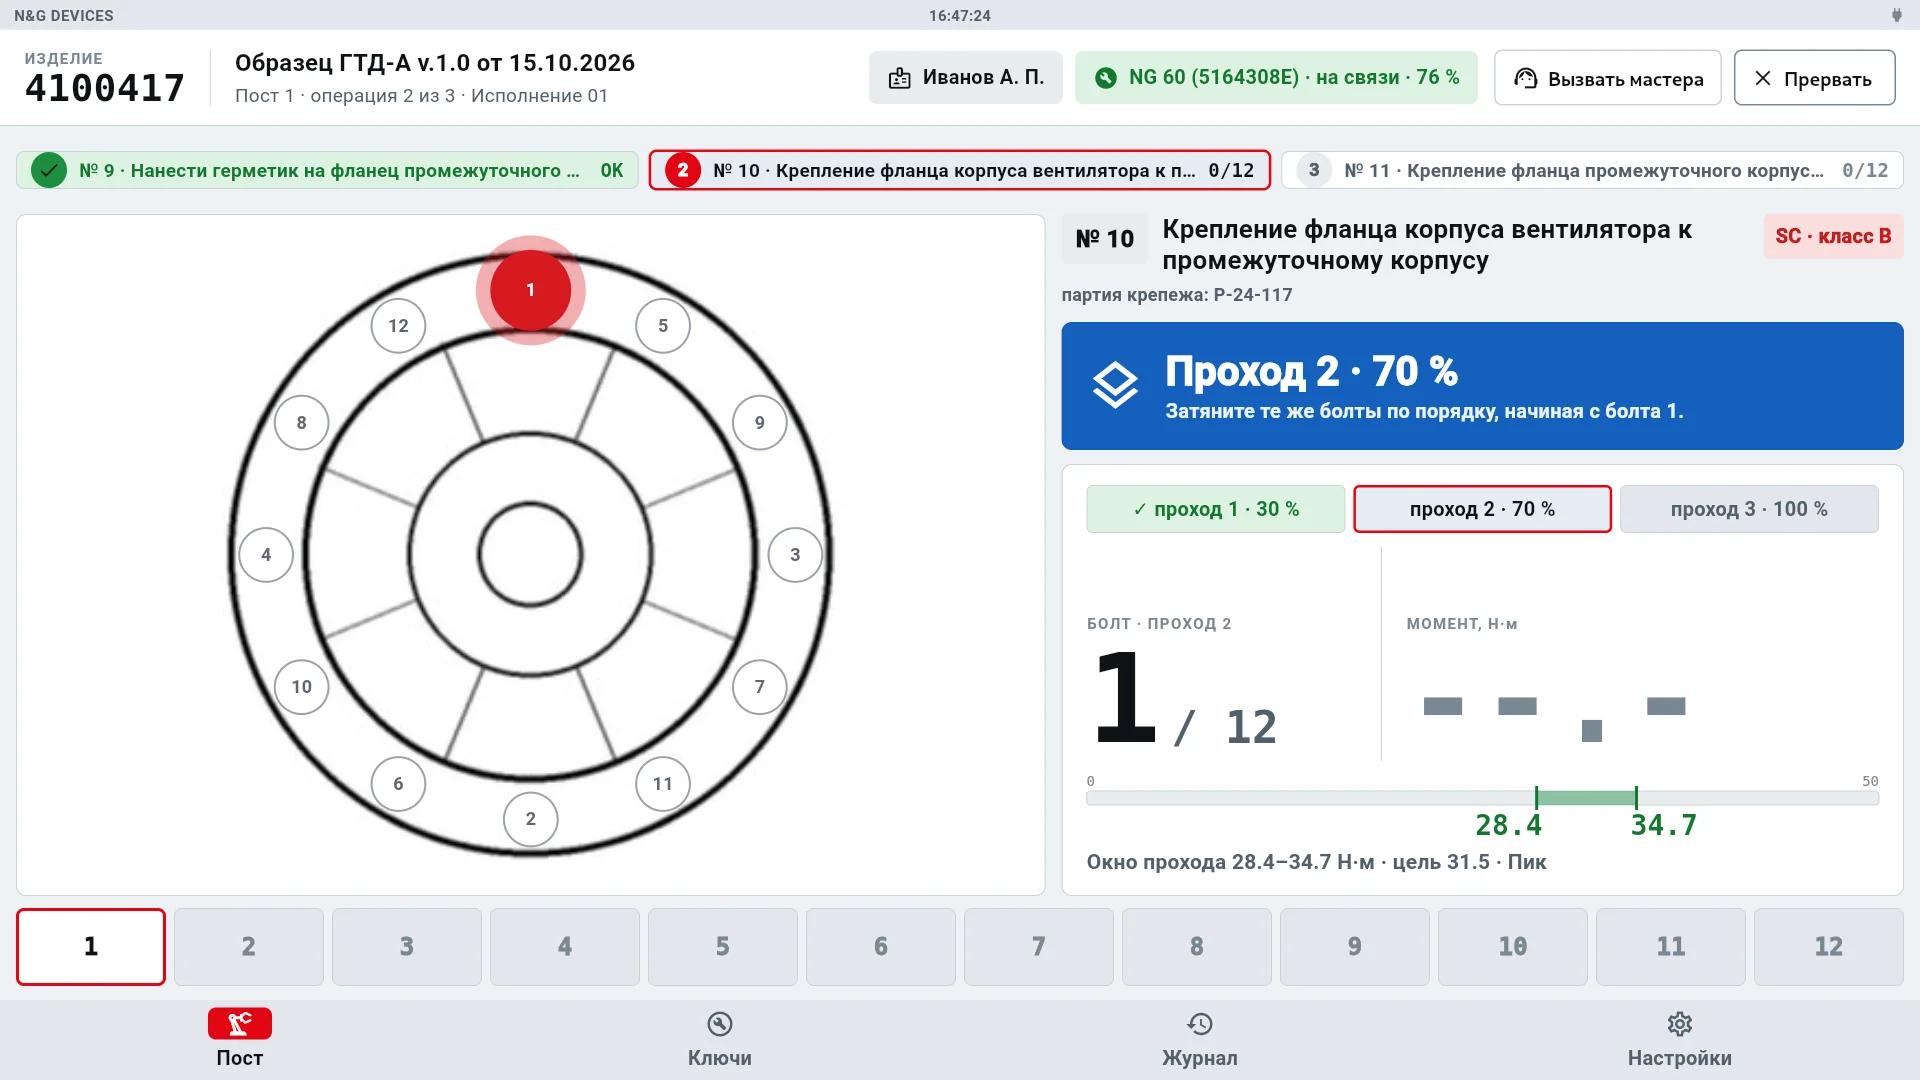Click the NG 60 (5164308E) wrench status button
Viewport: 1920px width, 1080px height.
tap(1276, 78)
